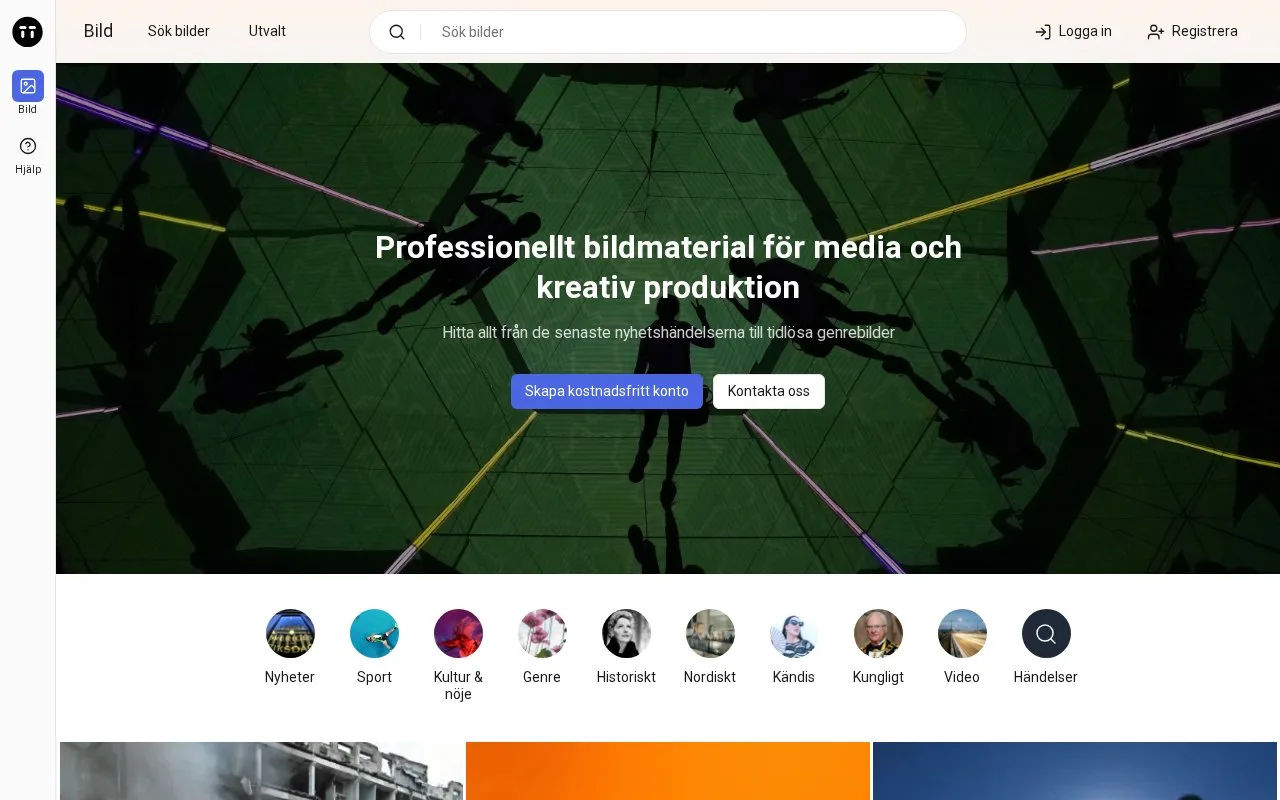
Task: Open the Utvalt navigation item
Action: click(267, 31)
